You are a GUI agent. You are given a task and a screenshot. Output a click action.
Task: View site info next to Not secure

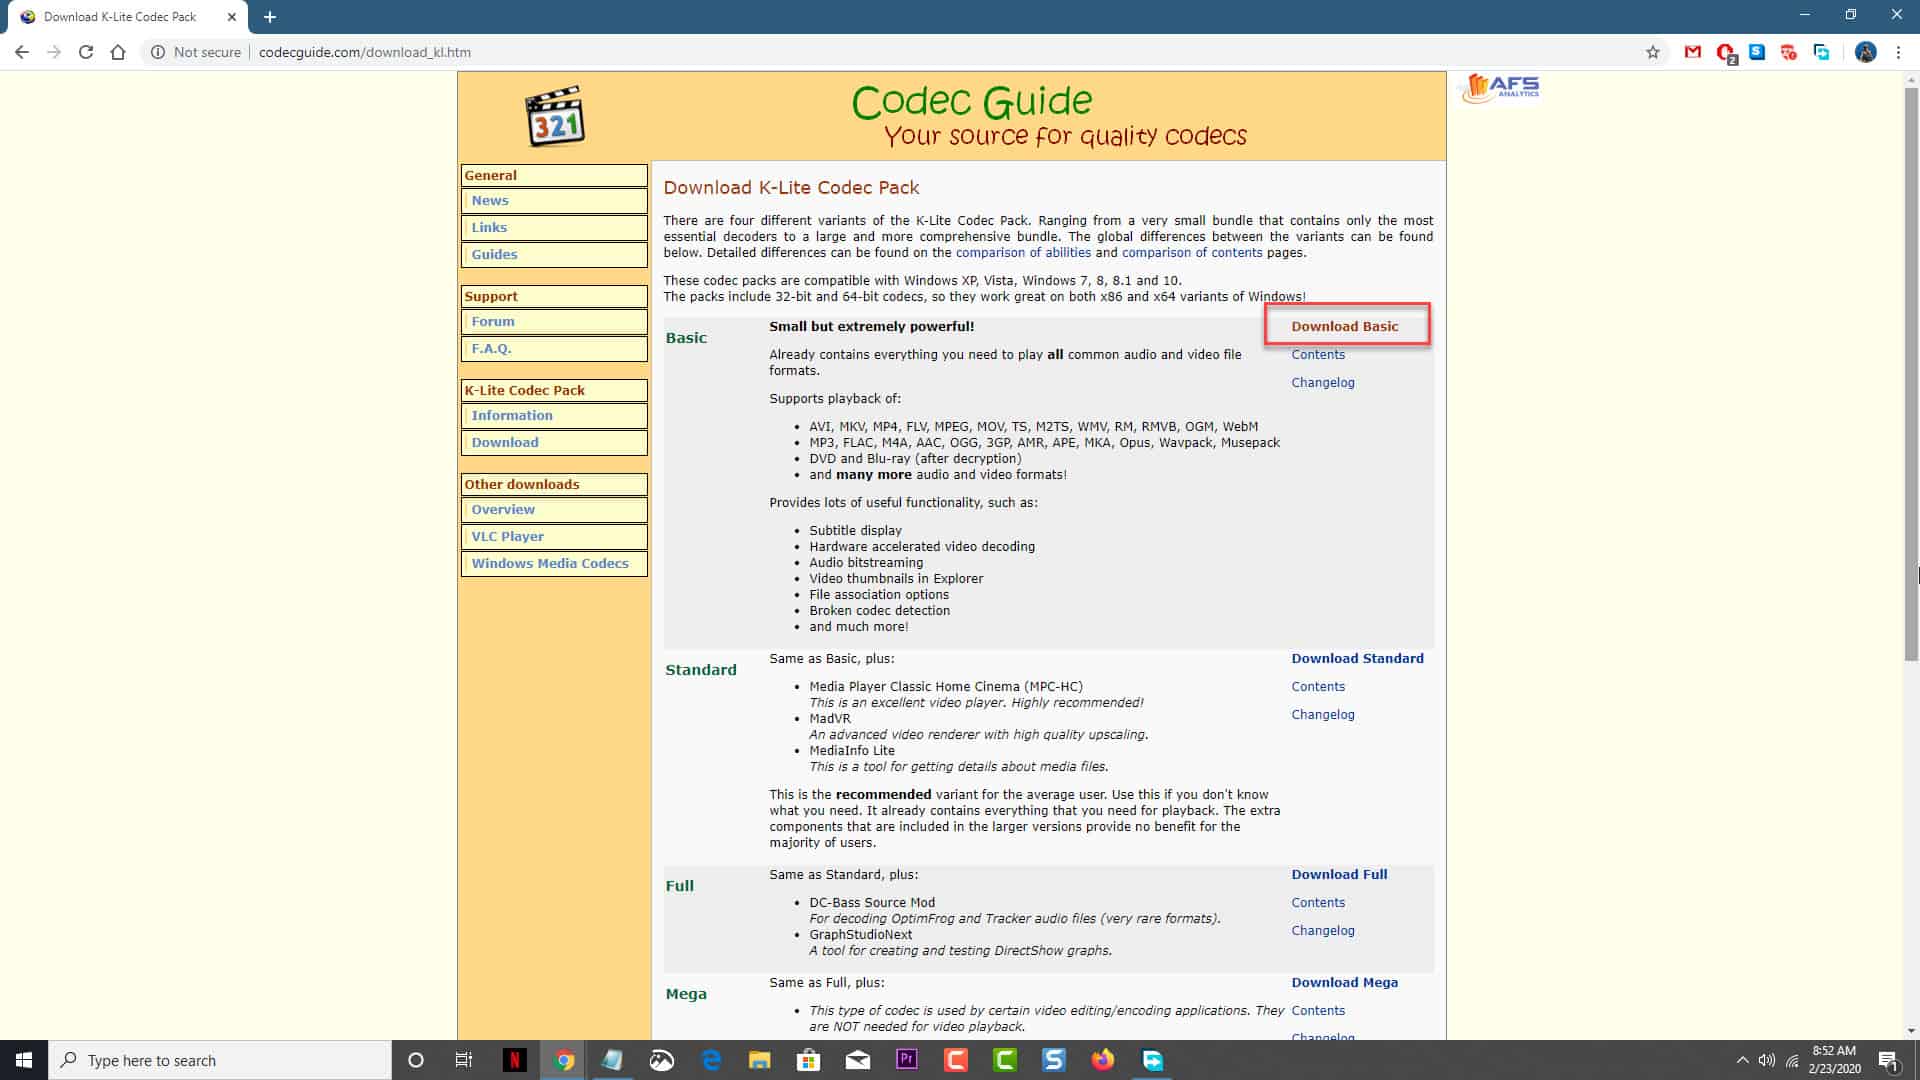(x=157, y=52)
